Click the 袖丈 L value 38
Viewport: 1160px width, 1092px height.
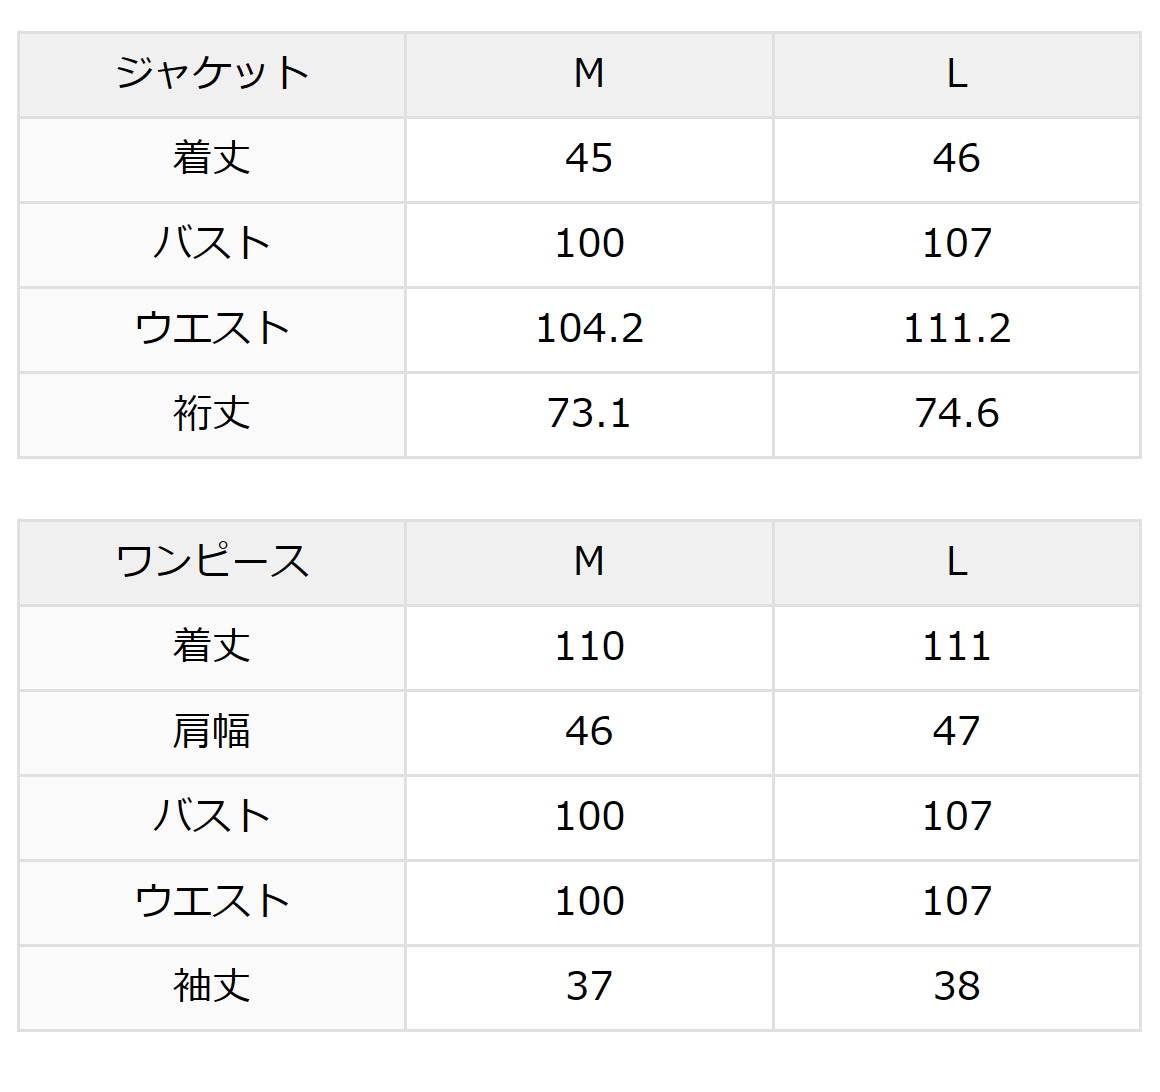click(957, 987)
